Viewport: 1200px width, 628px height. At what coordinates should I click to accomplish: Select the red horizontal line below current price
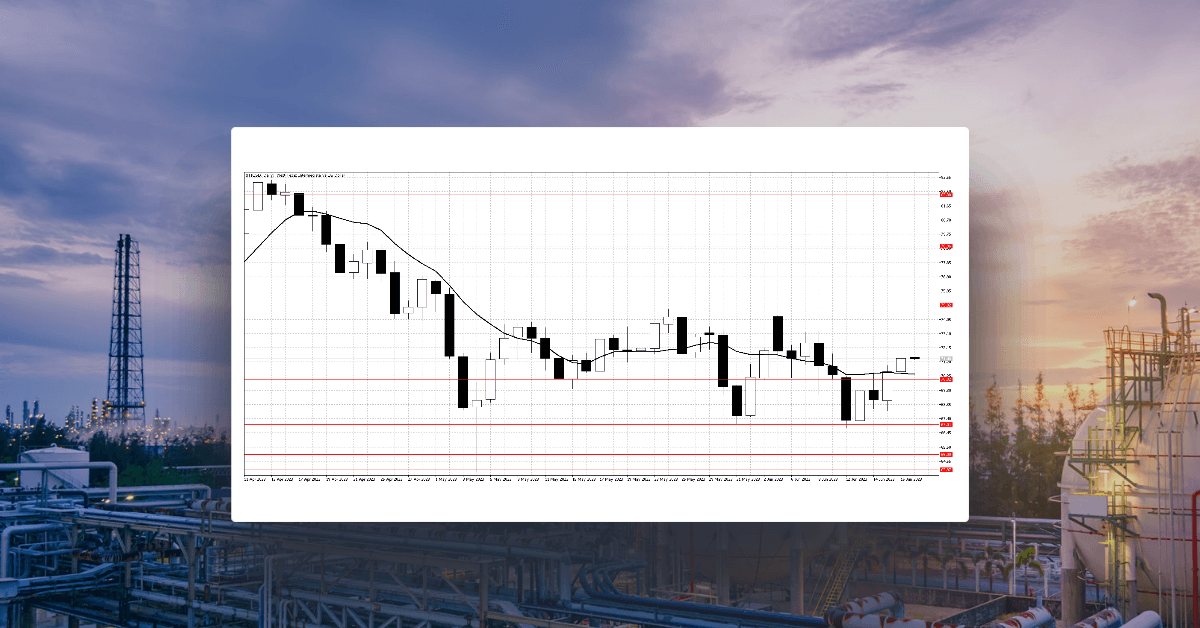[600, 423]
